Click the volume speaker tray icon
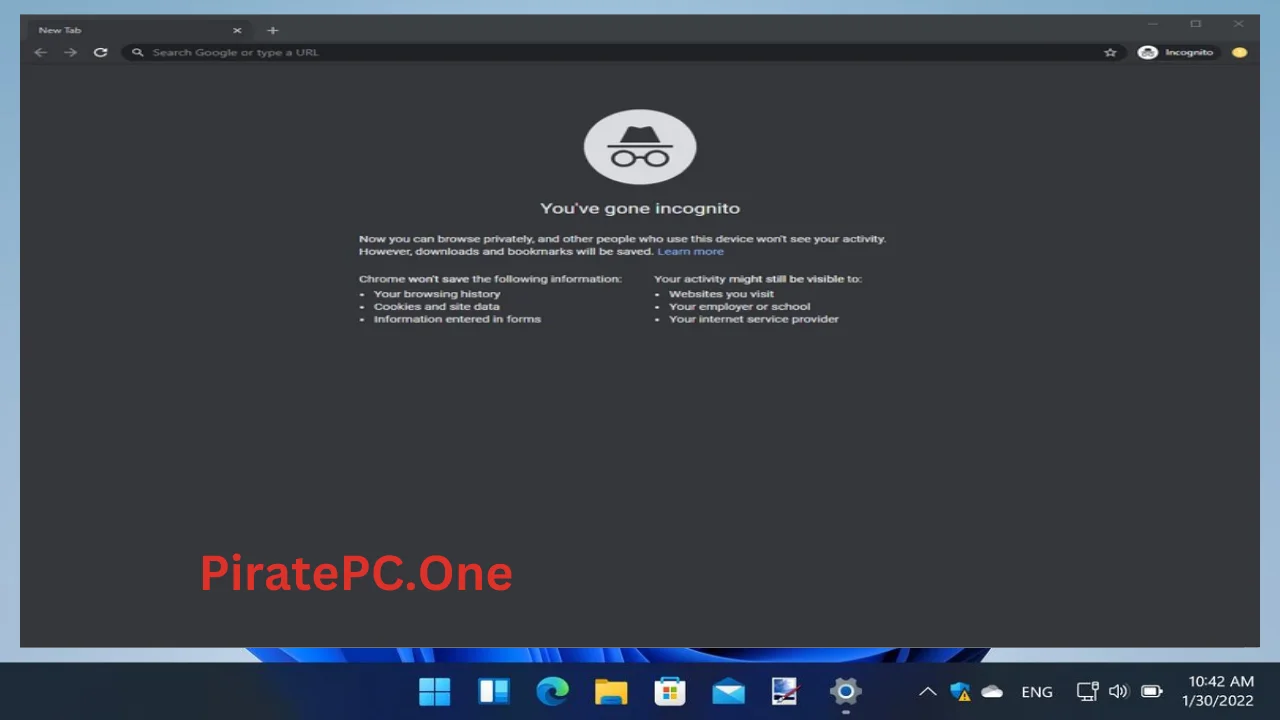The image size is (1280, 720). pyautogui.click(x=1118, y=691)
